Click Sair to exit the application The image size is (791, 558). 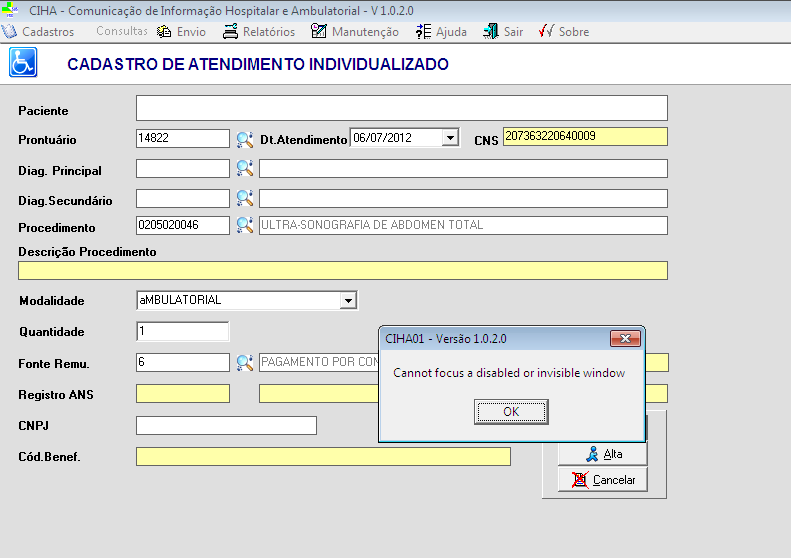(x=503, y=32)
